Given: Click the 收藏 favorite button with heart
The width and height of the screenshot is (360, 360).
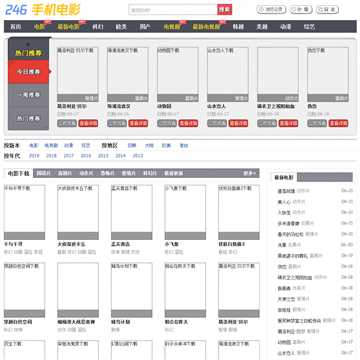Looking at the screenshot, I should pyautogui.click(x=301, y=10).
